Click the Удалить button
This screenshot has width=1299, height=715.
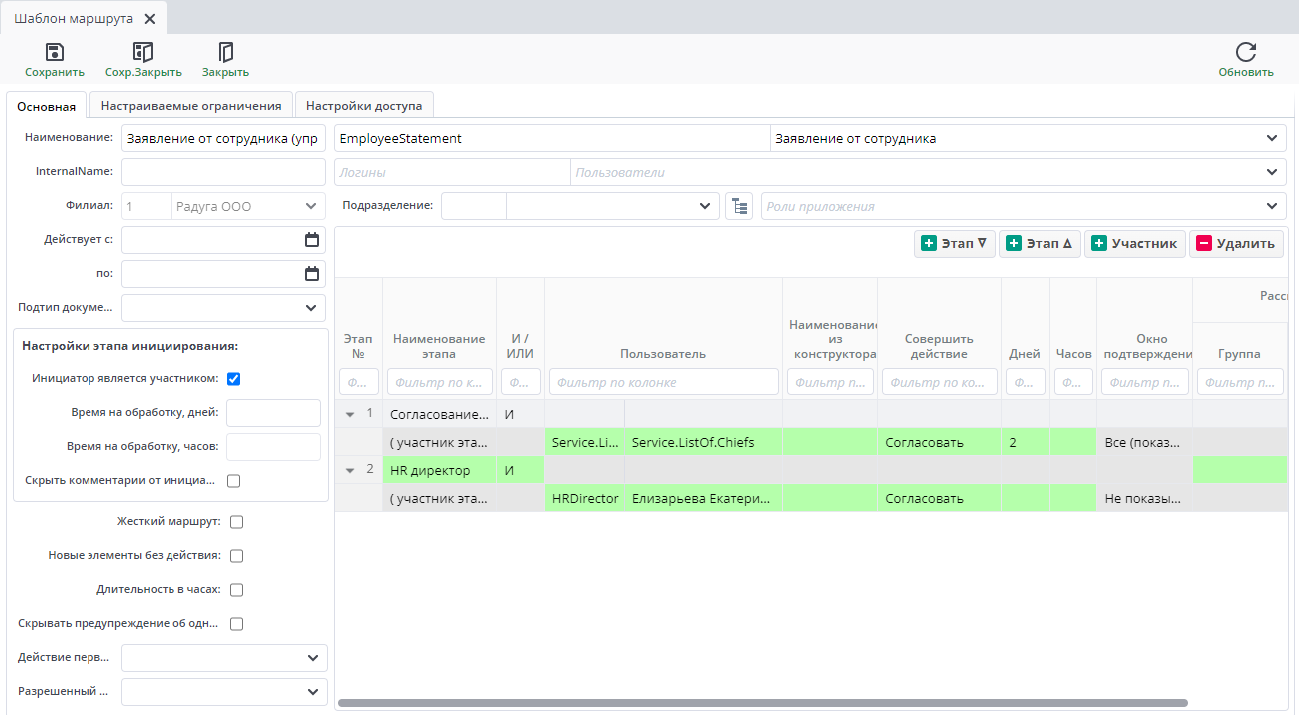[1236, 244]
